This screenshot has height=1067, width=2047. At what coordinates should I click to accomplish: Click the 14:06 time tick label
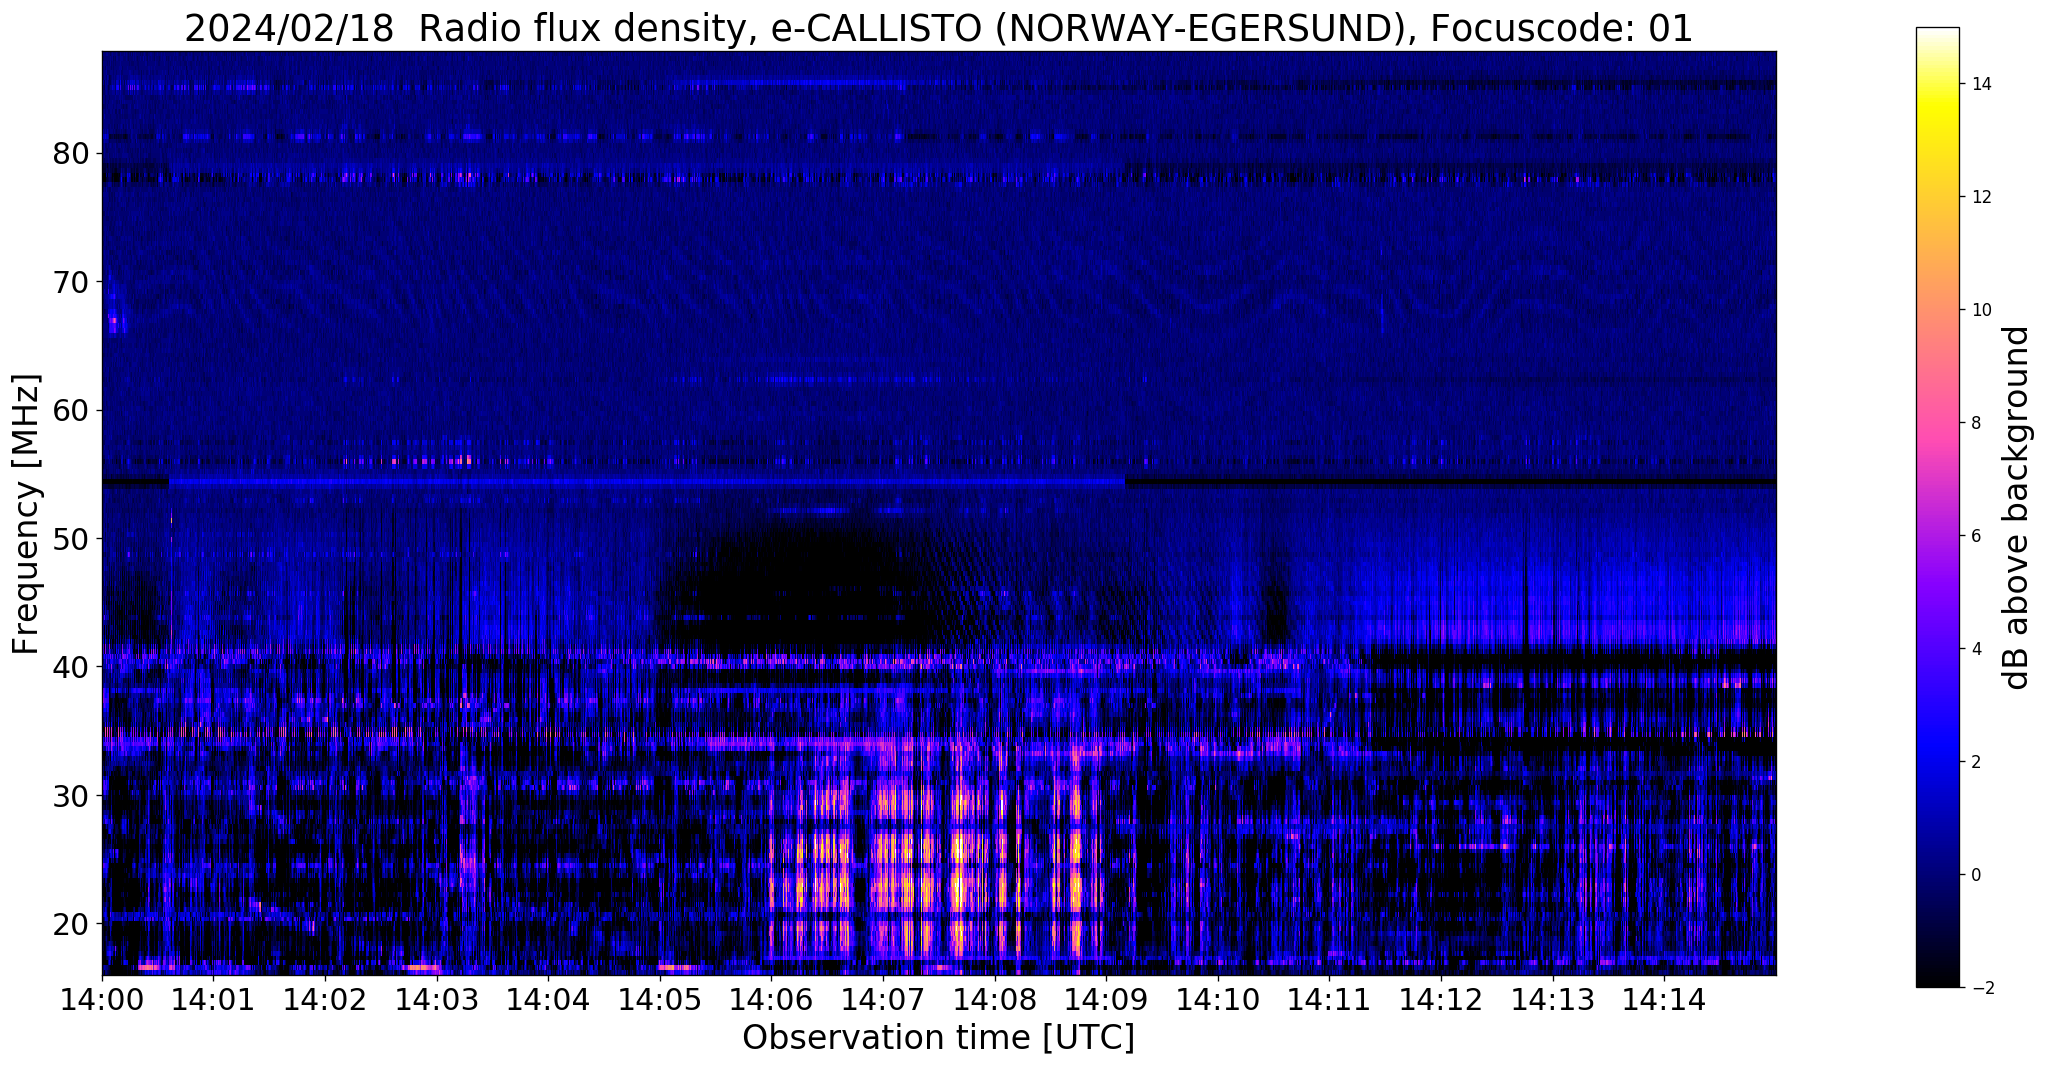[771, 999]
